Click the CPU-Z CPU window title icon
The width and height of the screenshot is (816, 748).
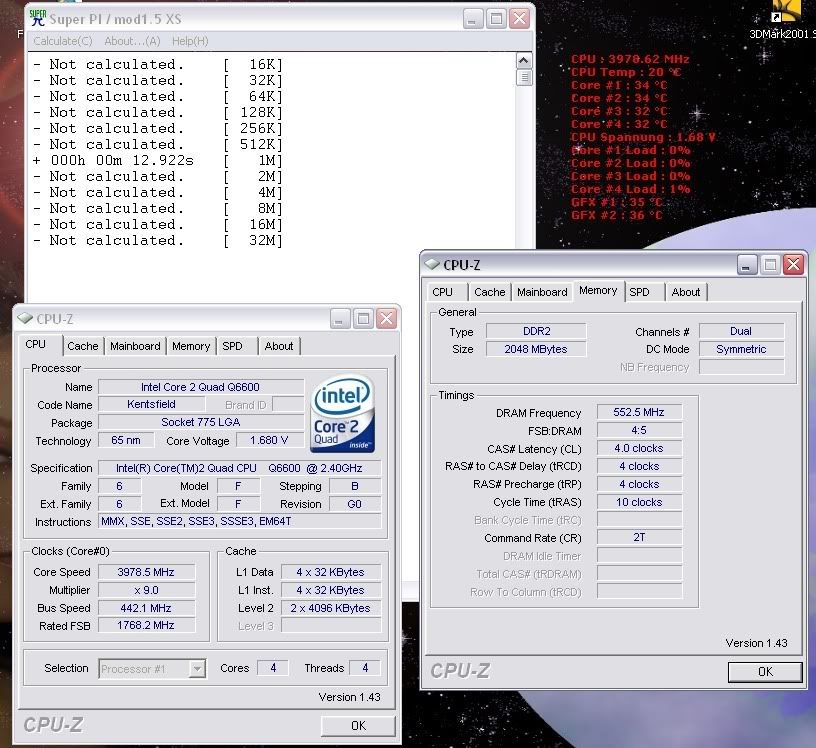[x=25, y=318]
